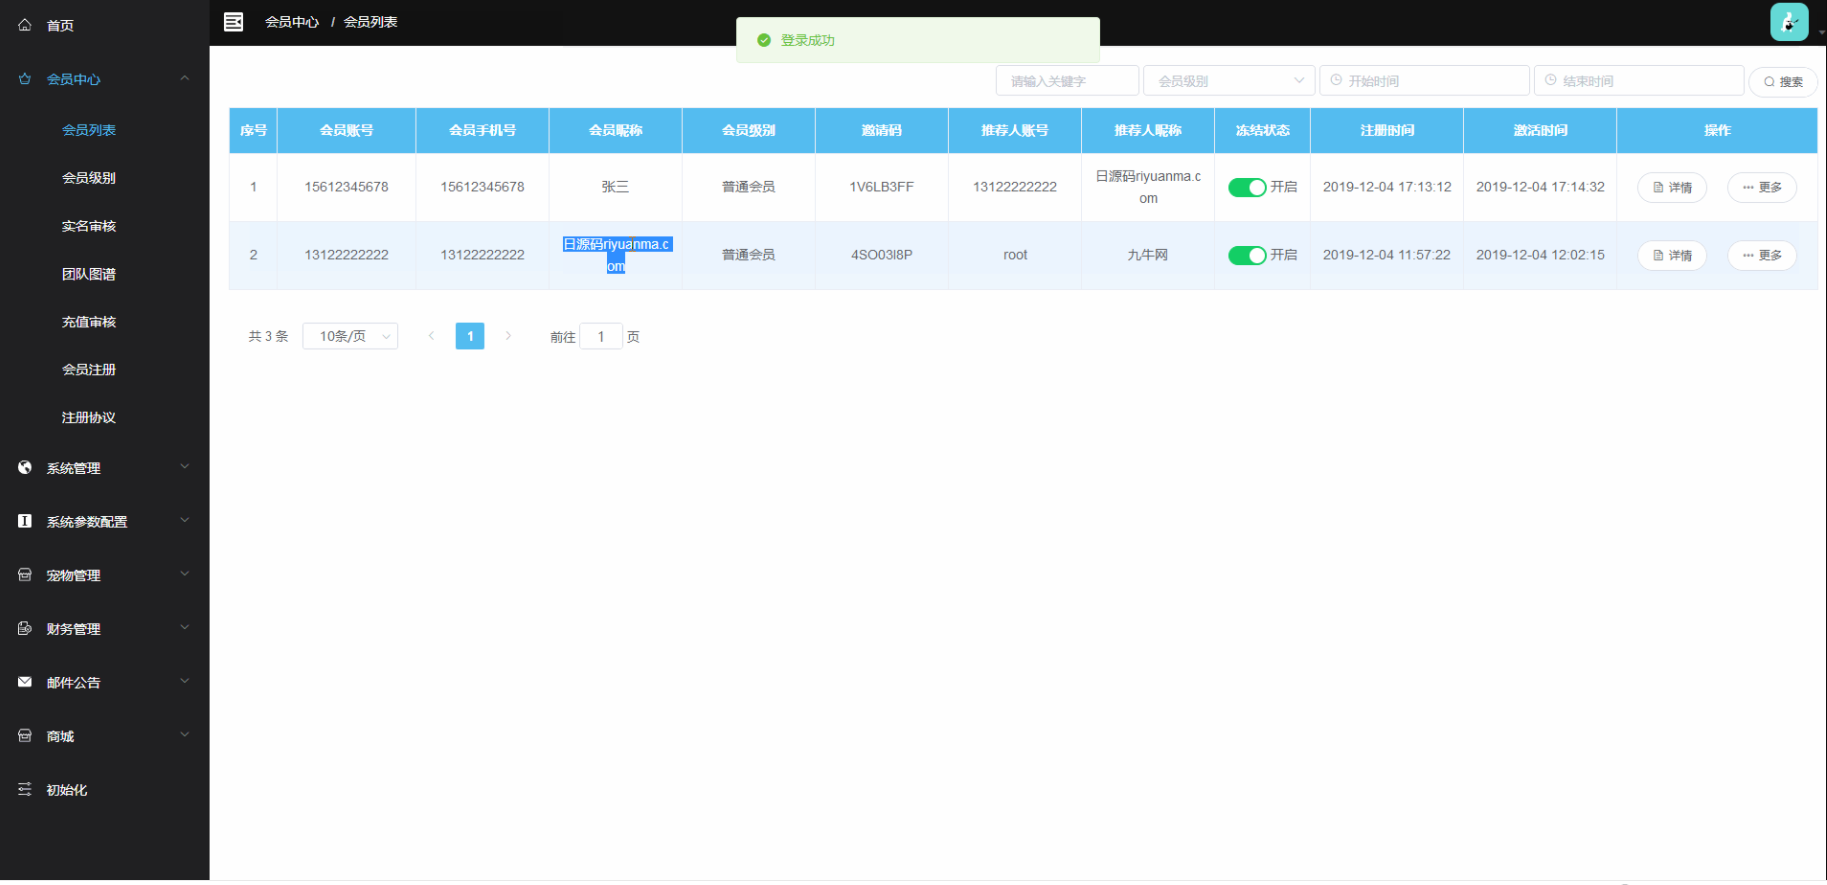Open 注册协议 in the sidebar
Viewport: 1827px width, 885px height.
(89, 418)
